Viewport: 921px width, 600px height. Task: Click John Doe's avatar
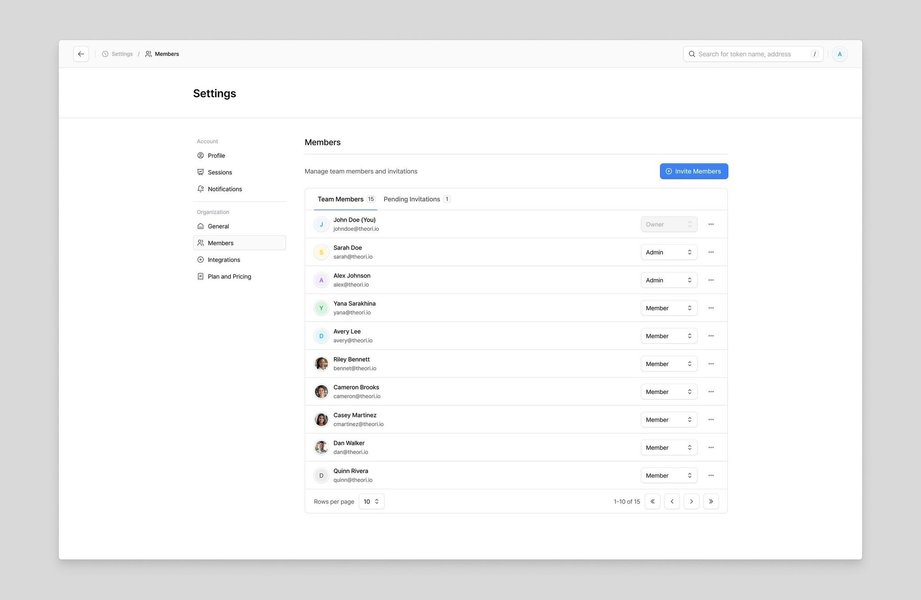[321, 224]
